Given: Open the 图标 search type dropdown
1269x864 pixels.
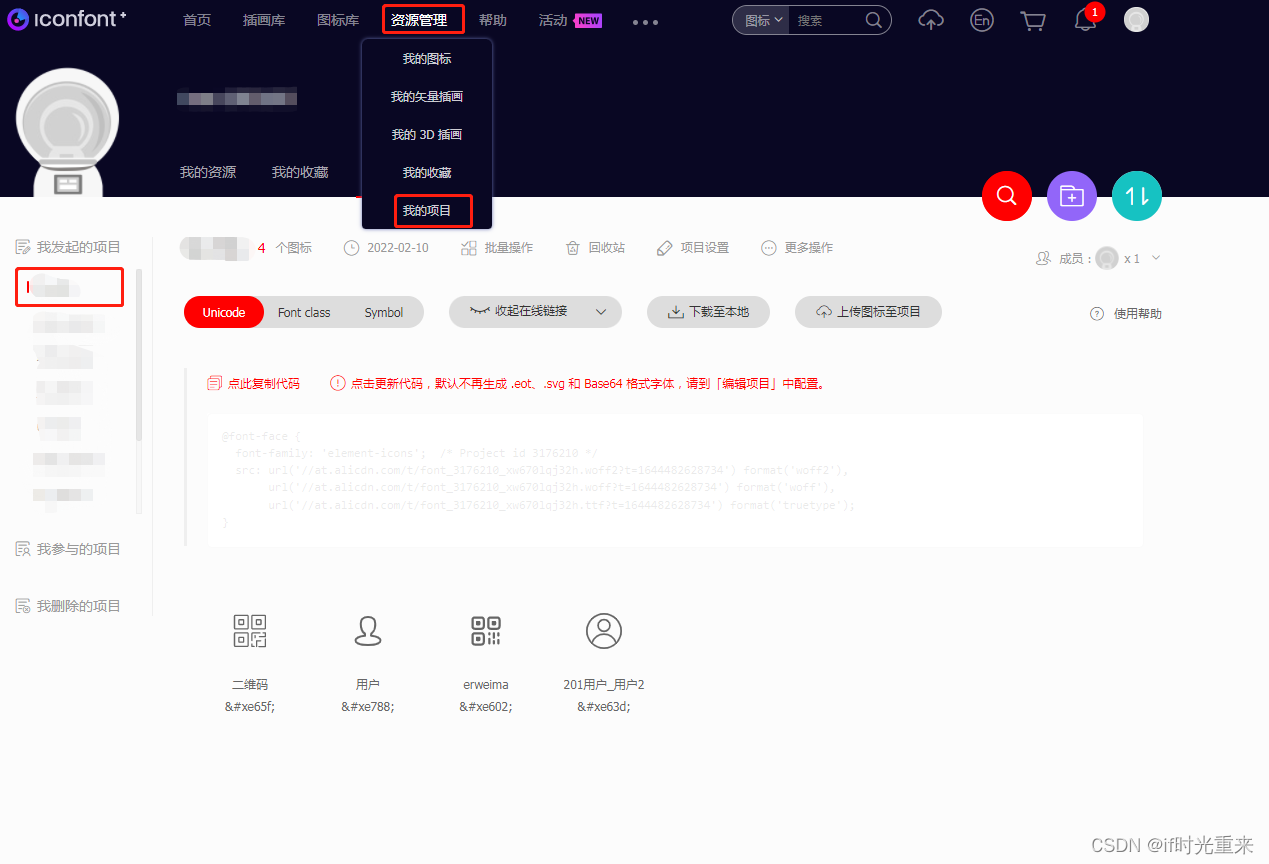Looking at the screenshot, I should [x=764, y=20].
